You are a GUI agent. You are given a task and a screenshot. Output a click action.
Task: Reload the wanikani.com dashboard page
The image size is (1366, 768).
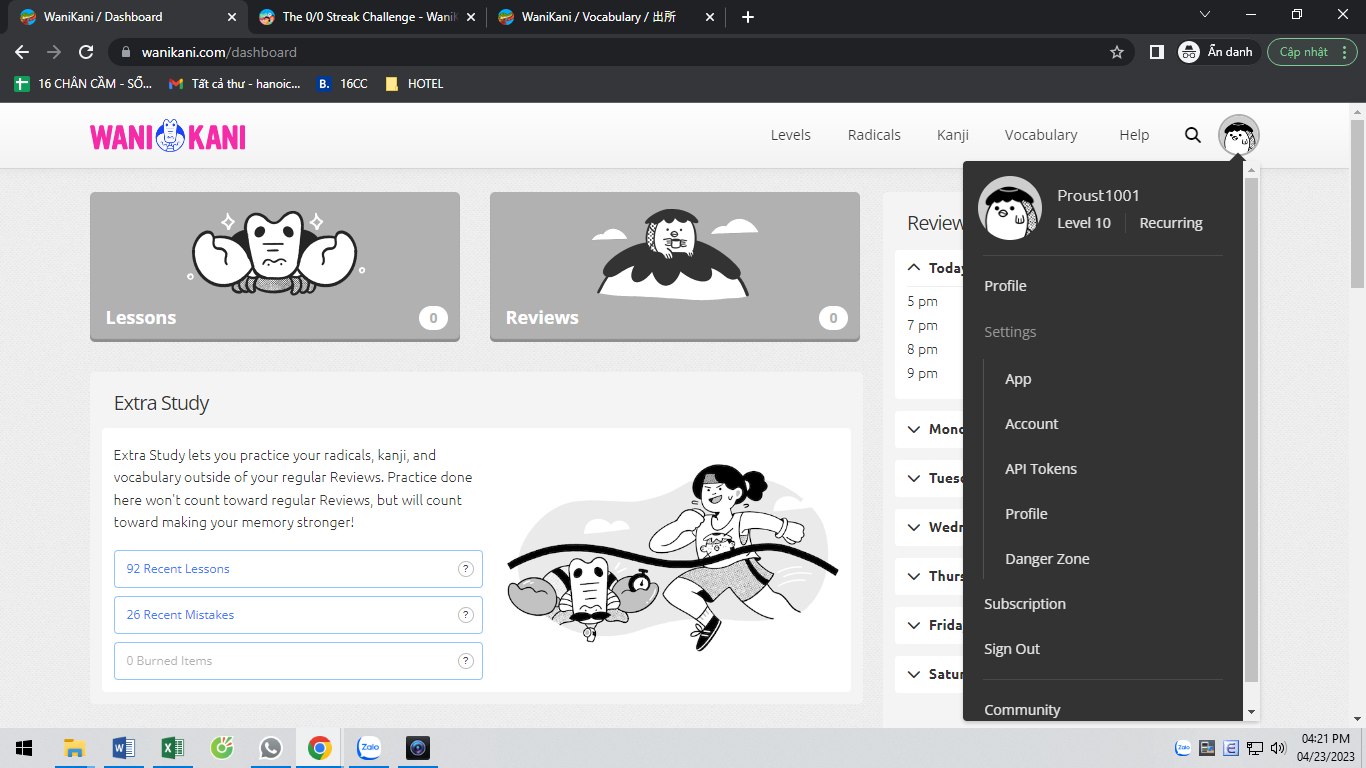[86, 52]
